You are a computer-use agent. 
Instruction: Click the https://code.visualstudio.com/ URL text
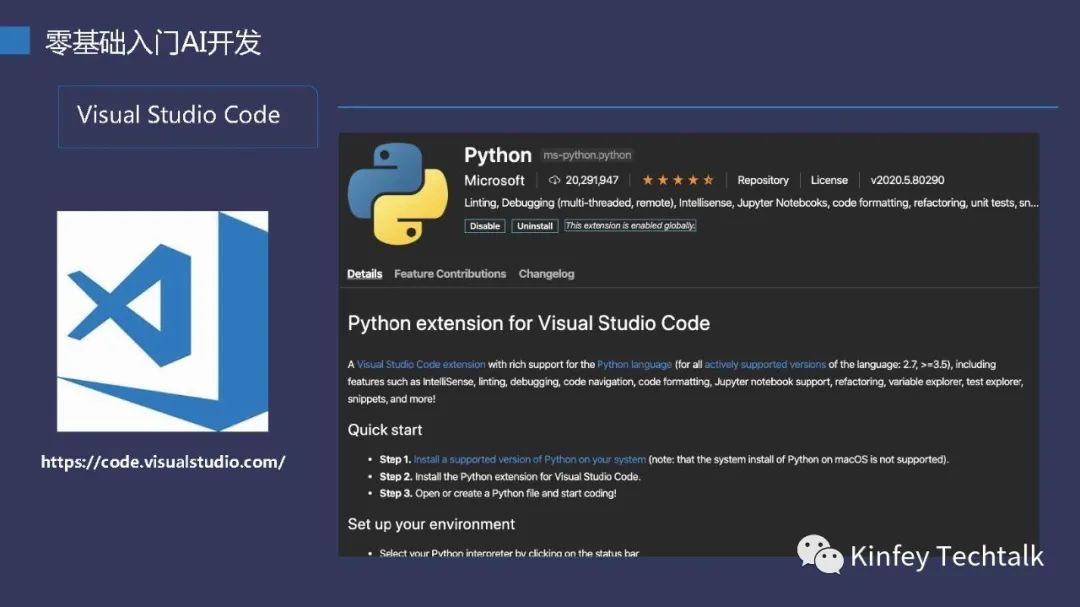click(x=163, y=462)
